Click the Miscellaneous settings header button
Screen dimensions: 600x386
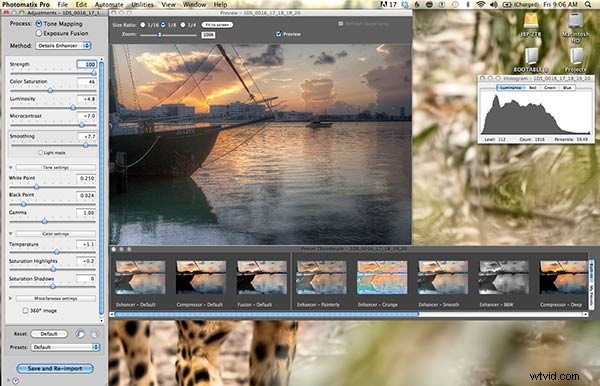56,298
